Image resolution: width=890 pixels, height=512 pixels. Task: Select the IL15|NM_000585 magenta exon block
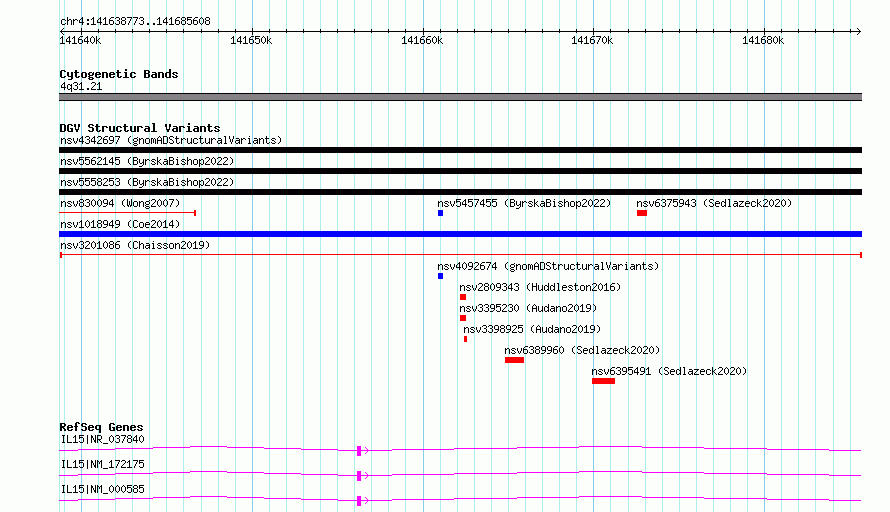pos(359,501)
